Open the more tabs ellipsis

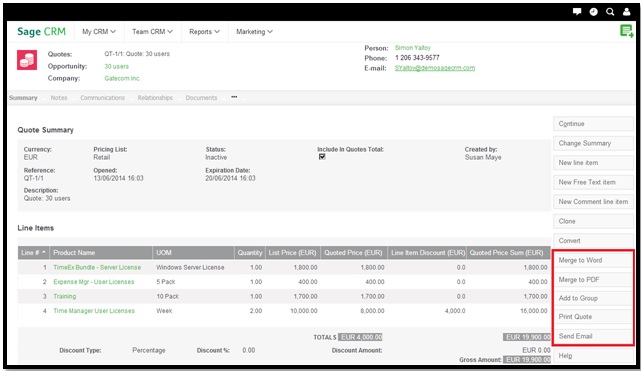point(234,97)
